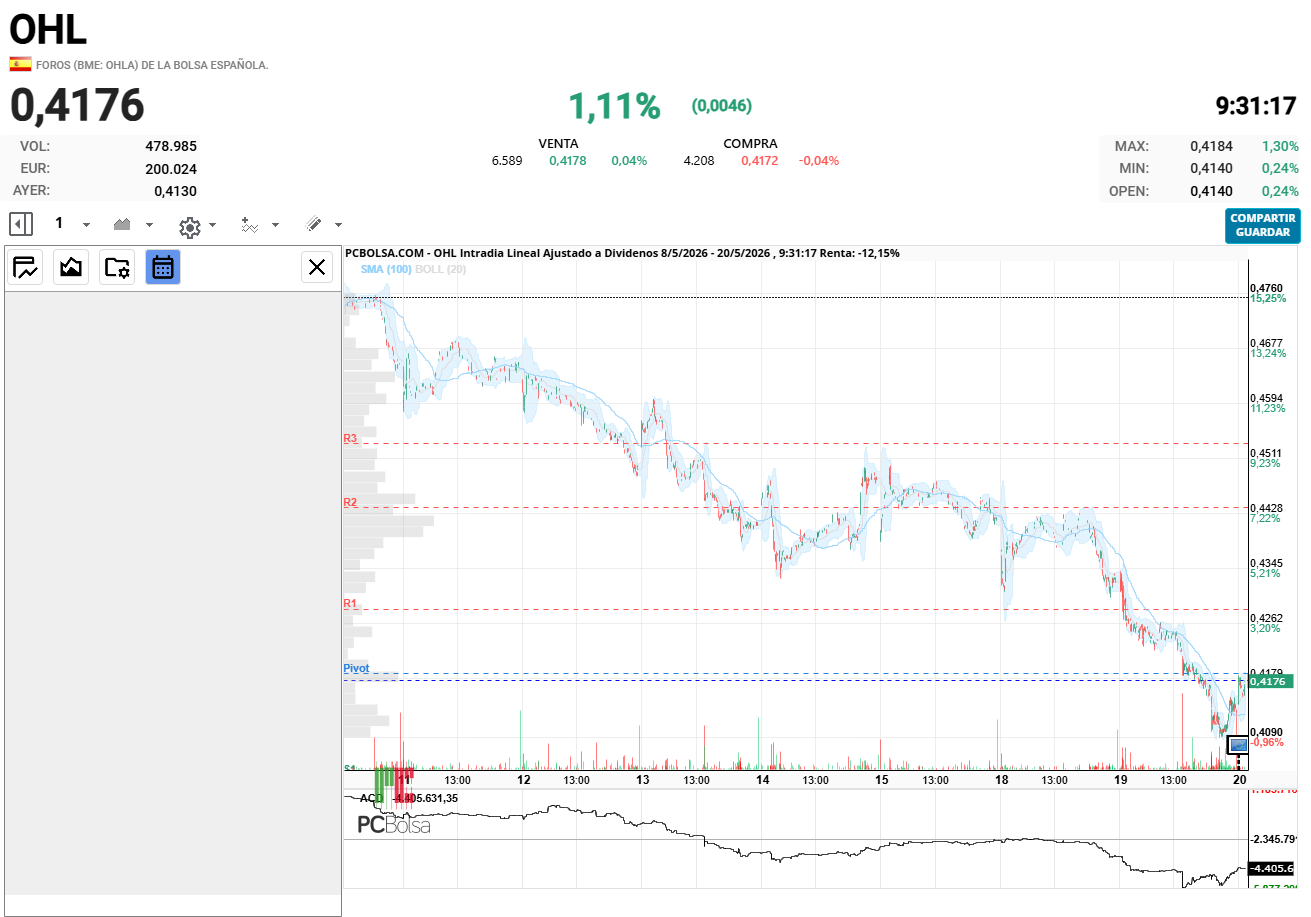The width and height of the screenshot is (1311, 917).
Task: Click the VOL value 478.985
Action: click(171, 146)
